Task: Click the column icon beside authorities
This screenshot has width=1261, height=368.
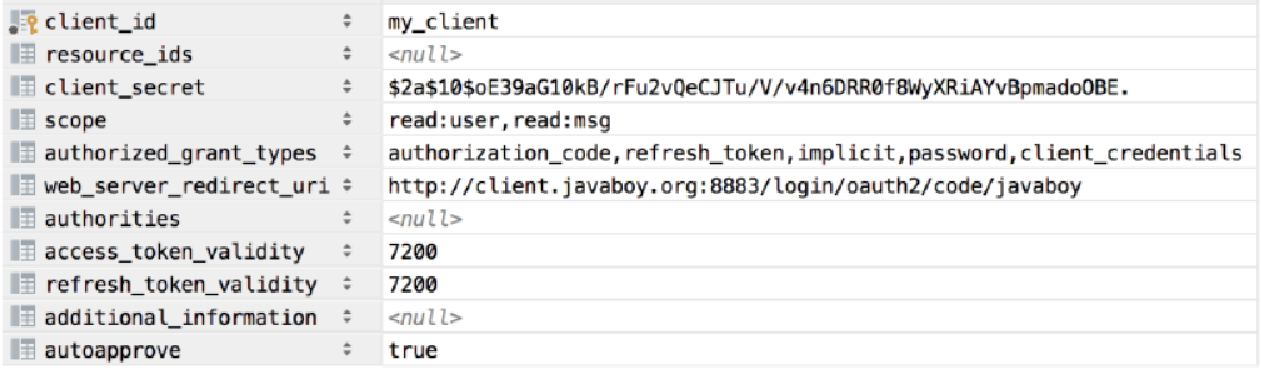Action: click(x=21, y=219)
